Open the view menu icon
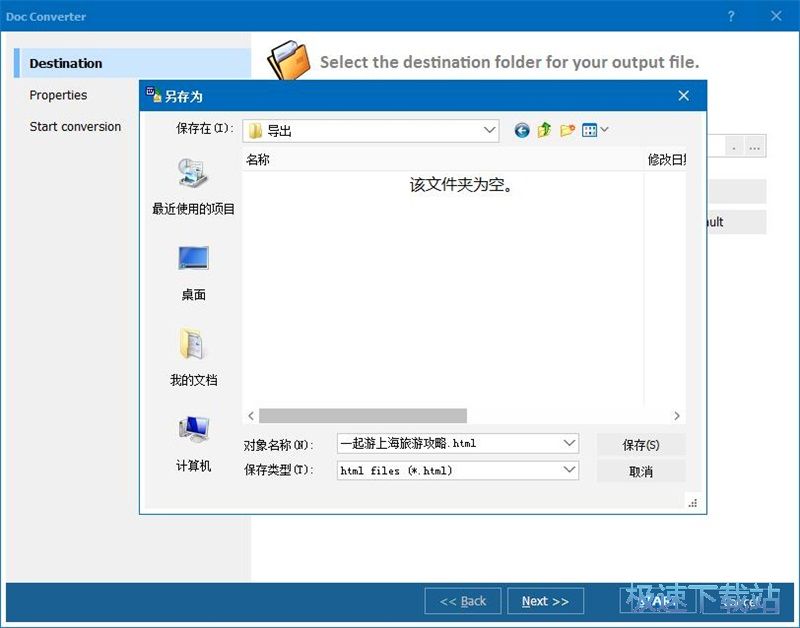The image size is (800, 628). 589,131
